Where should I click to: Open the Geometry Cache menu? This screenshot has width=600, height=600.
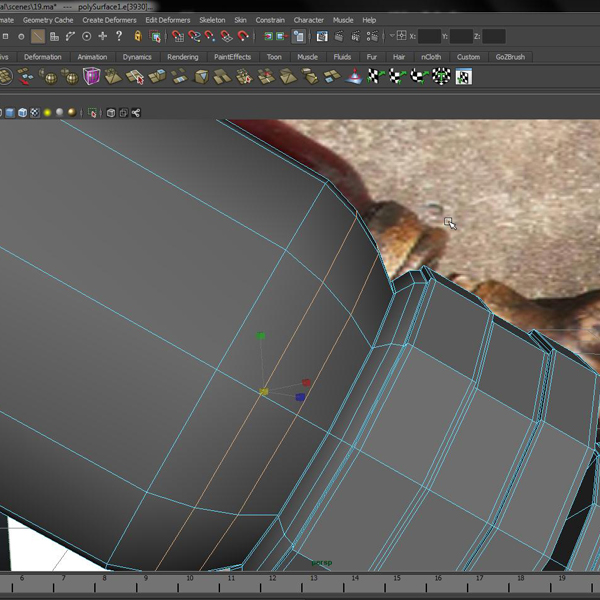[x=48, y=20]
